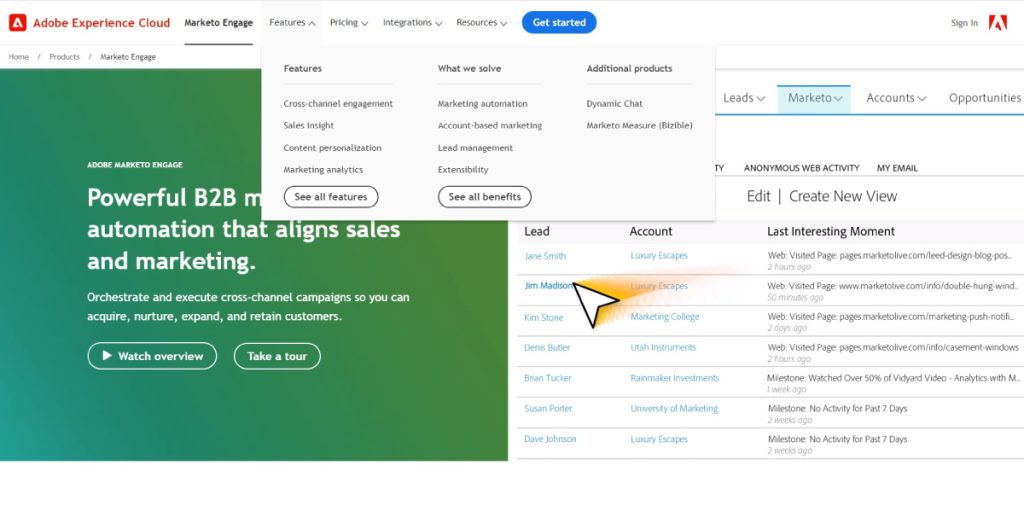
Task: Open Marketing analytics menu item
Action: click(x=323, y=170)
